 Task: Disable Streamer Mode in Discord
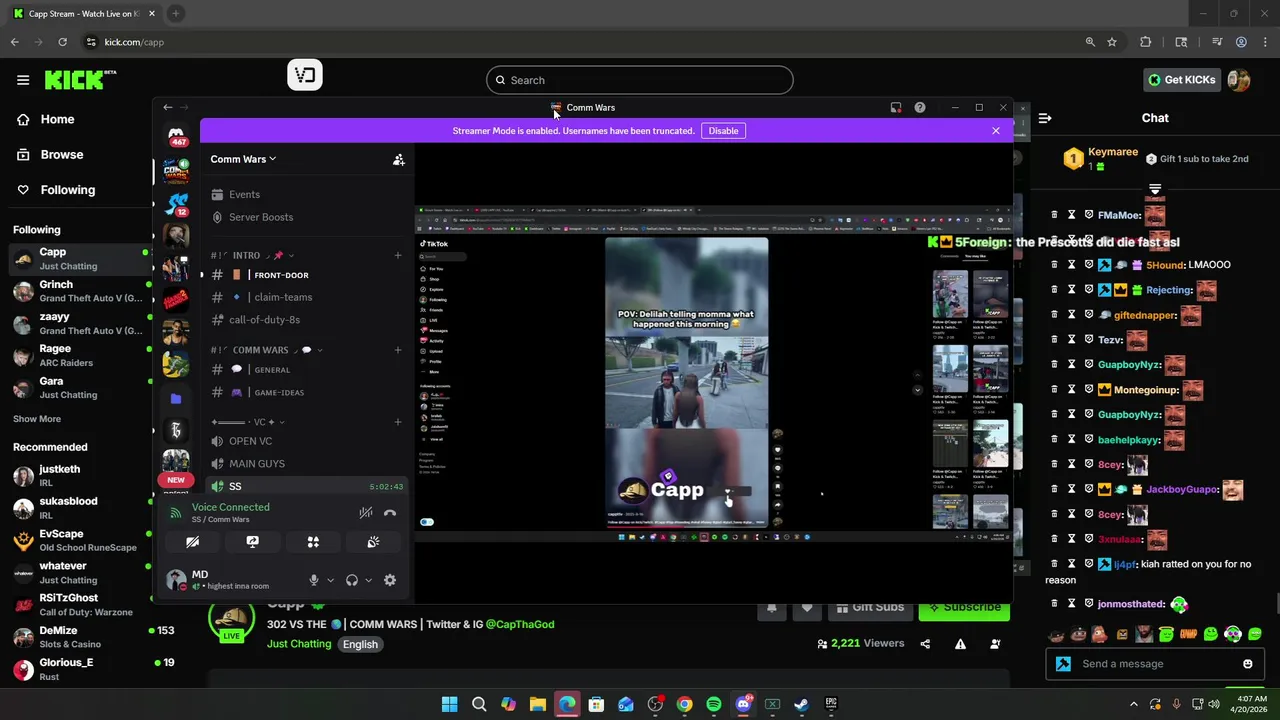point(723,131)
